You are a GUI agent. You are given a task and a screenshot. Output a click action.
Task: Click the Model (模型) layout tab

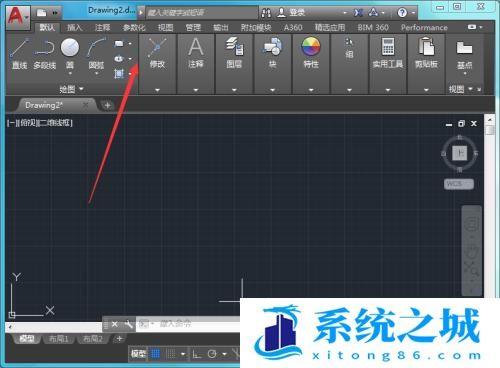[27, 339]
